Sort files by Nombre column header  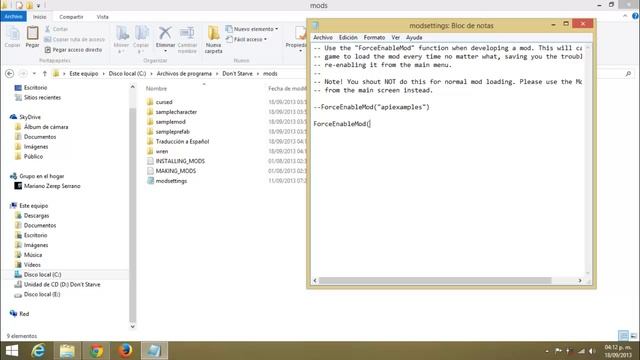coord(156,89)
